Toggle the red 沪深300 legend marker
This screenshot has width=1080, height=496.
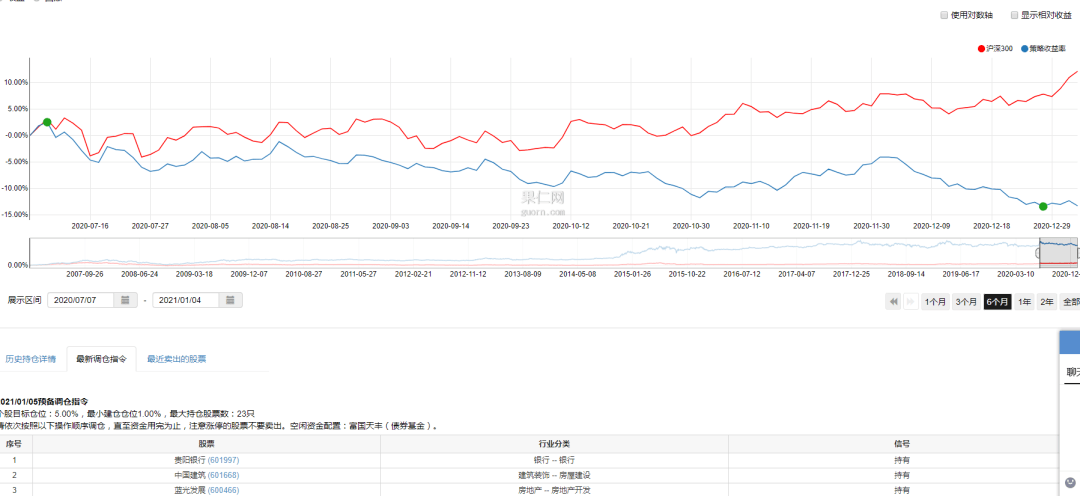pos(981,49)
